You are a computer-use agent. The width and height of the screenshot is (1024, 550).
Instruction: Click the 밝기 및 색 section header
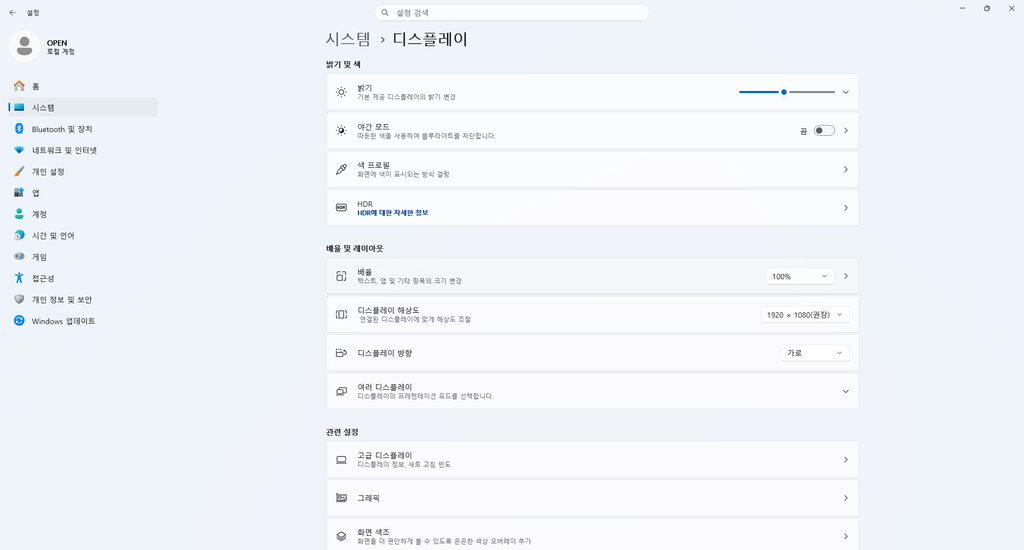[344, 65]
